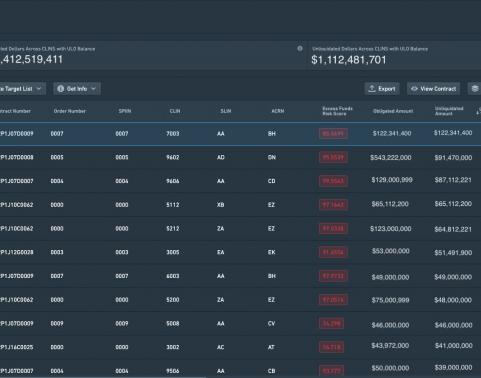Click the AC value in the SLIN column
481x378 pixels.
221,347
